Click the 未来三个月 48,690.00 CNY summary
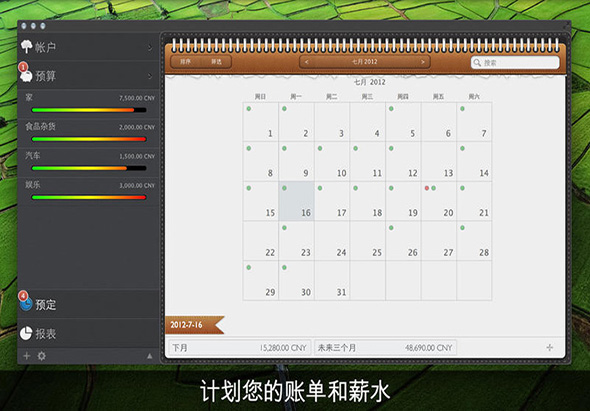 pyautogui.click(x=385, y=347)
